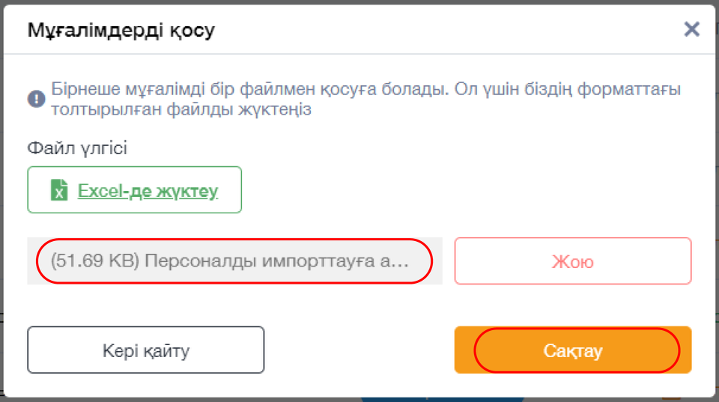
Task: Click the truncated file name ending импорттауға а…
Action: coord(278,262)
